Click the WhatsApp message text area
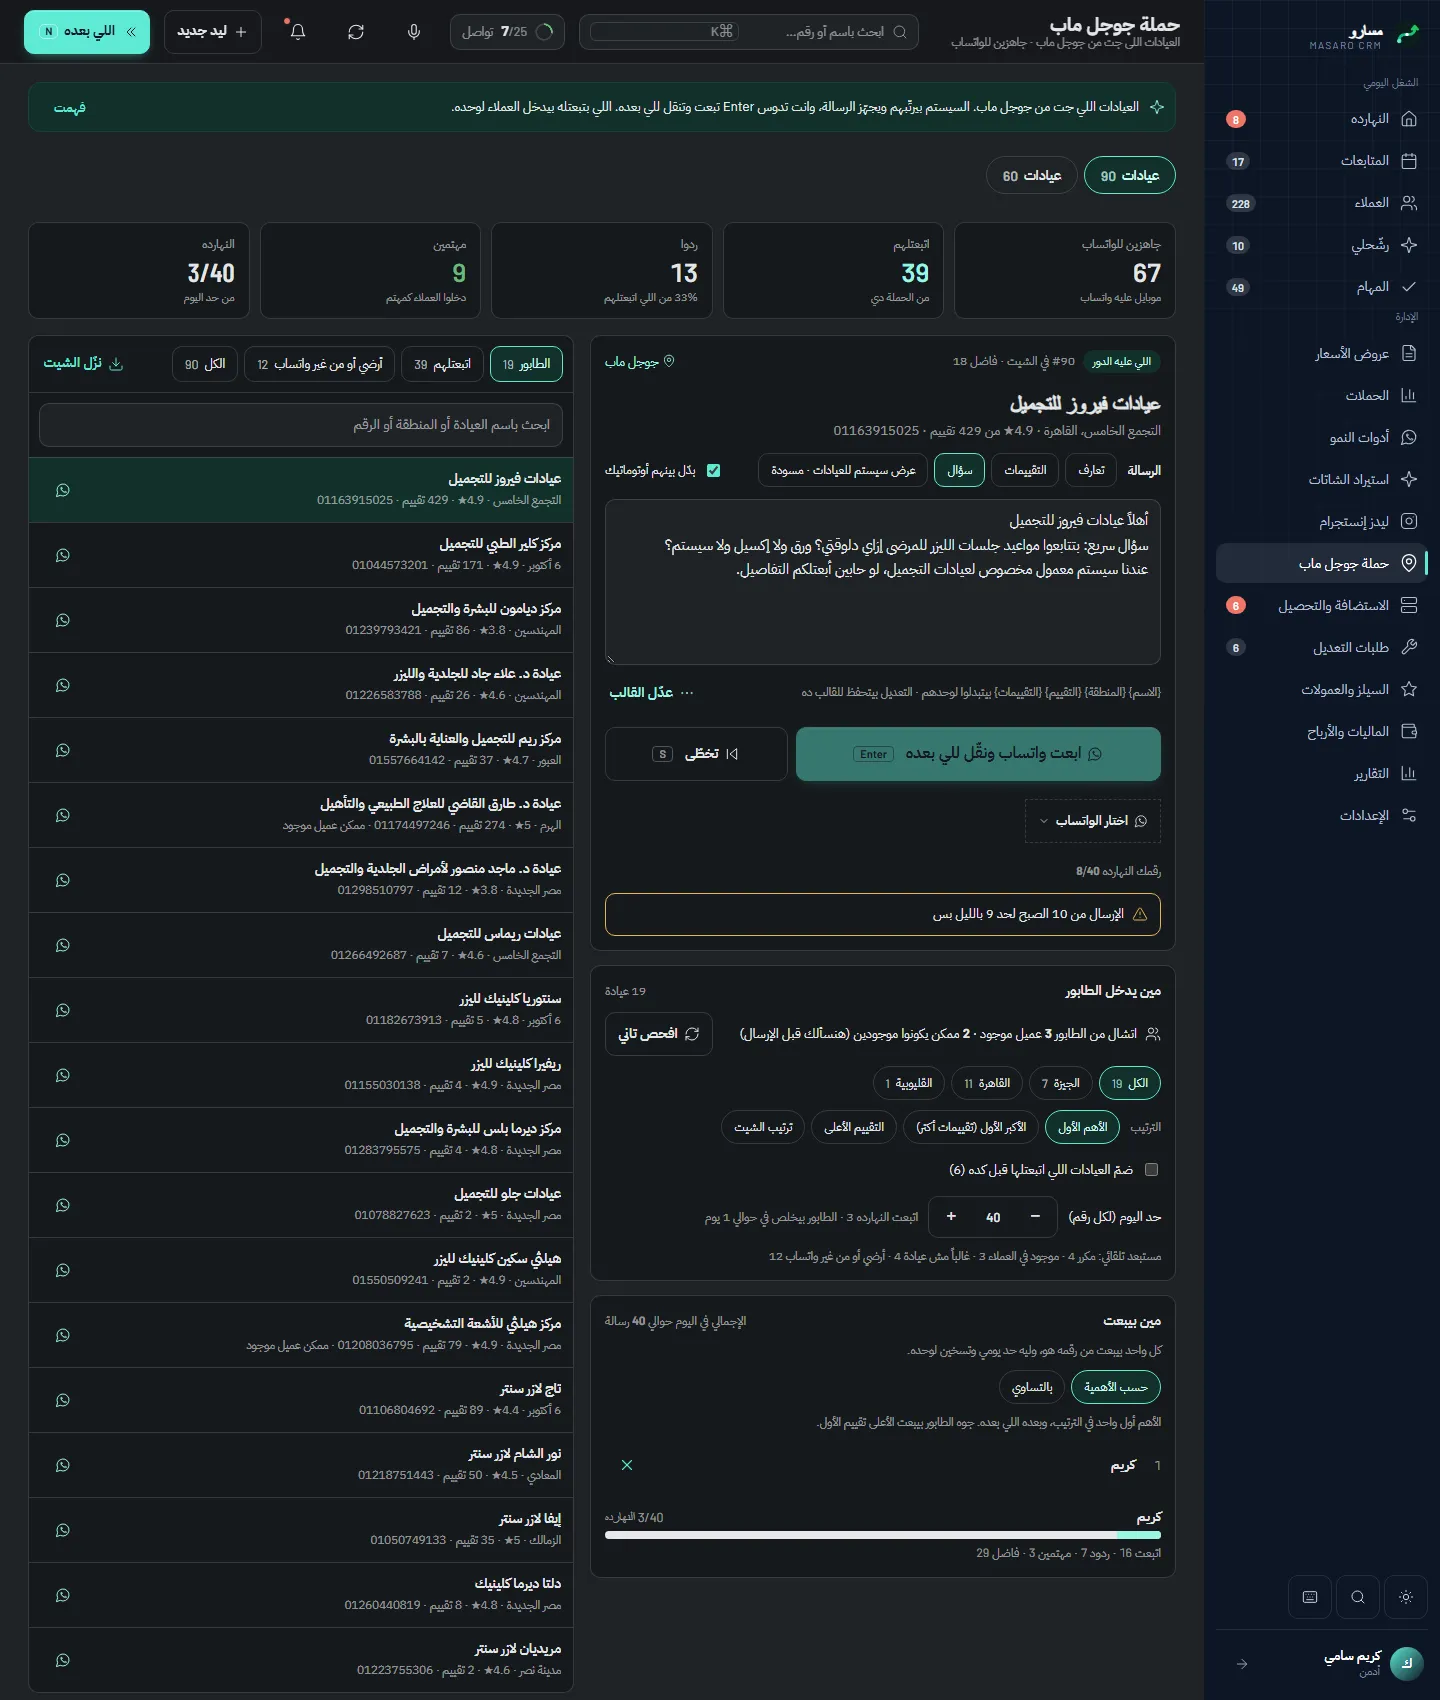The image size is (1440, 1700). (883, 582)
